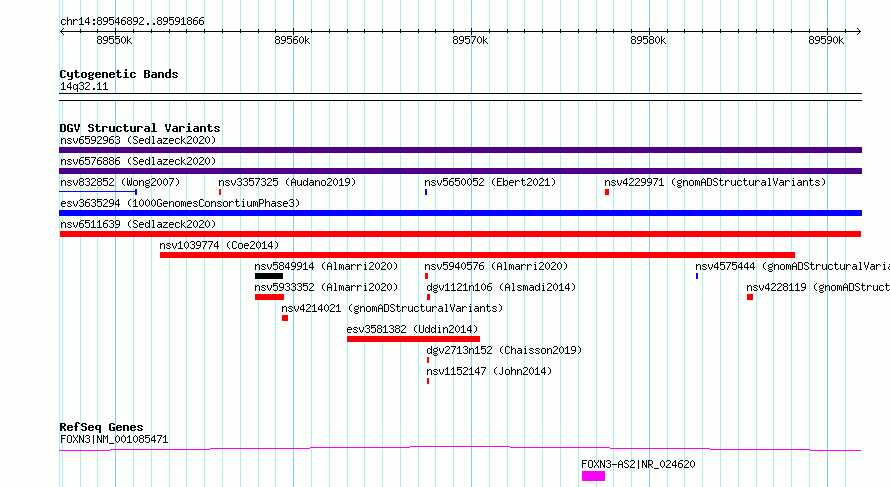Open the nsv1039774 (Coe2014) label
890x487 pixels.
click(x=219, y=245)
